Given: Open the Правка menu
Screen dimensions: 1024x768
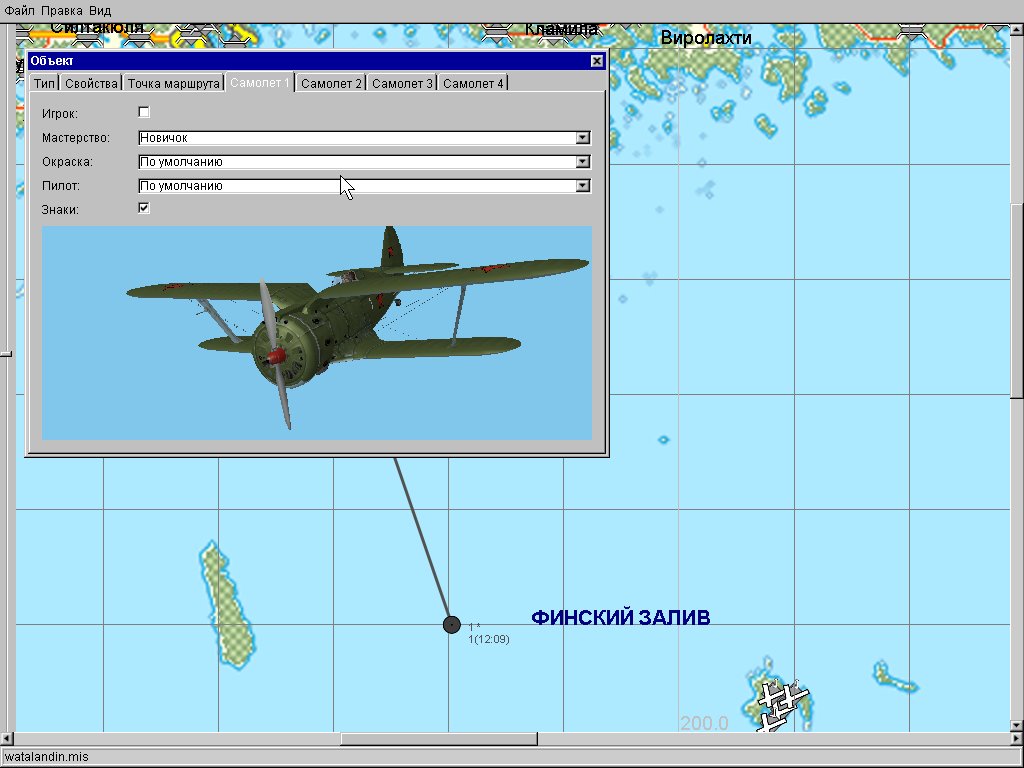Looking at the screenshot, I should 62,10.
